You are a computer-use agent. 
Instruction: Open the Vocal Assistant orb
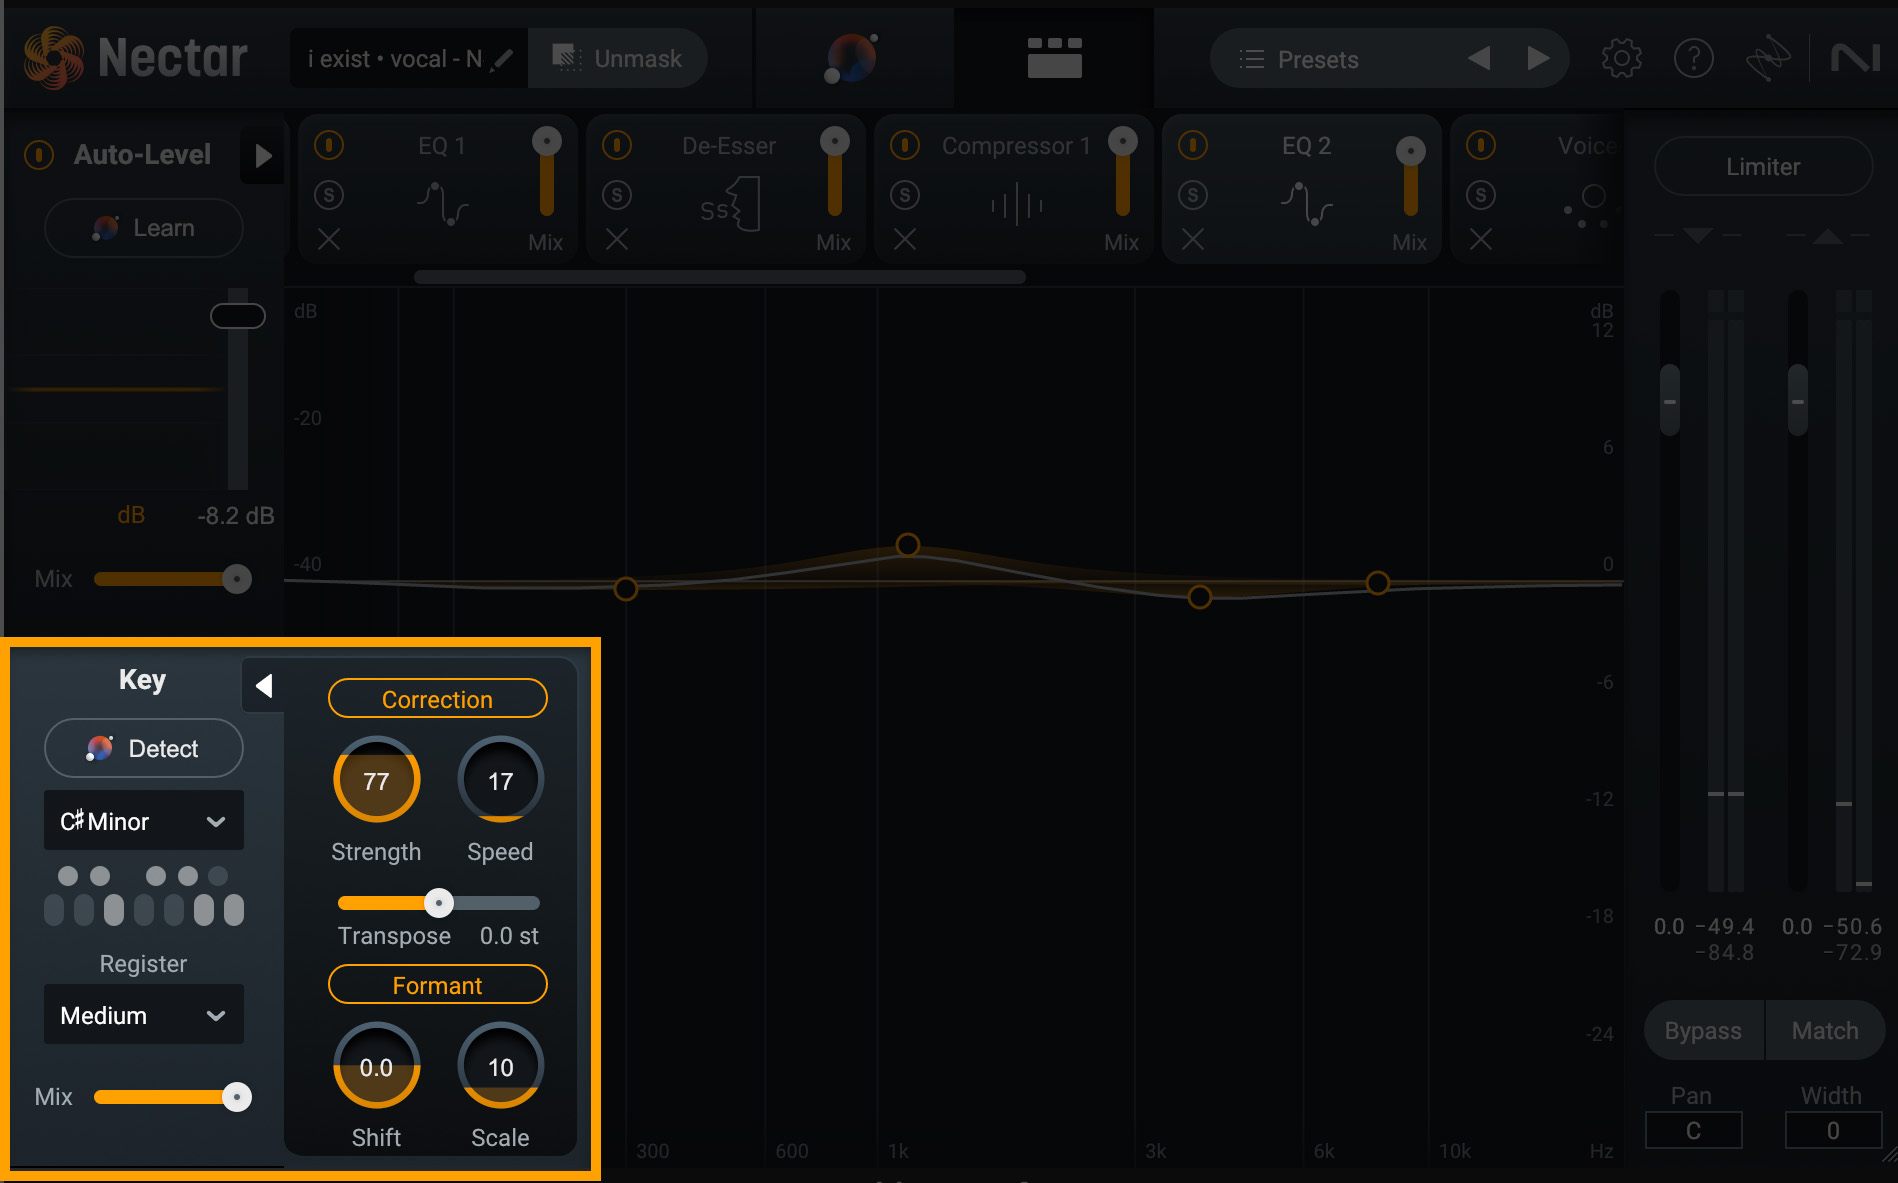coord(852,58)
